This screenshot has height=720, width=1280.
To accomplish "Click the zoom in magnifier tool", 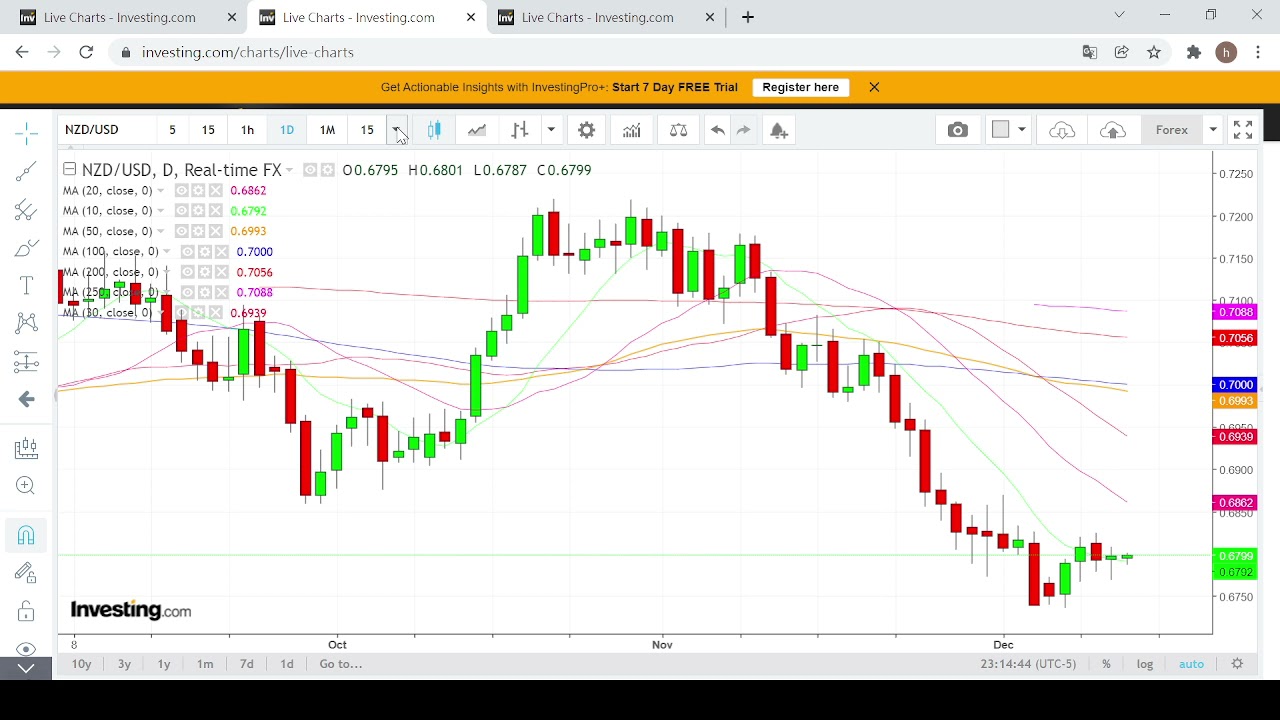I will coord(26,486).
